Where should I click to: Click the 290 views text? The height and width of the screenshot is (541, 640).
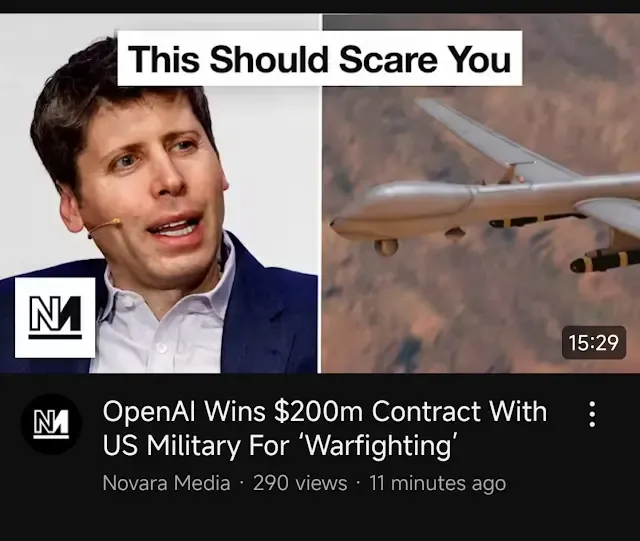pyautogui.click(x=300, y=483)
